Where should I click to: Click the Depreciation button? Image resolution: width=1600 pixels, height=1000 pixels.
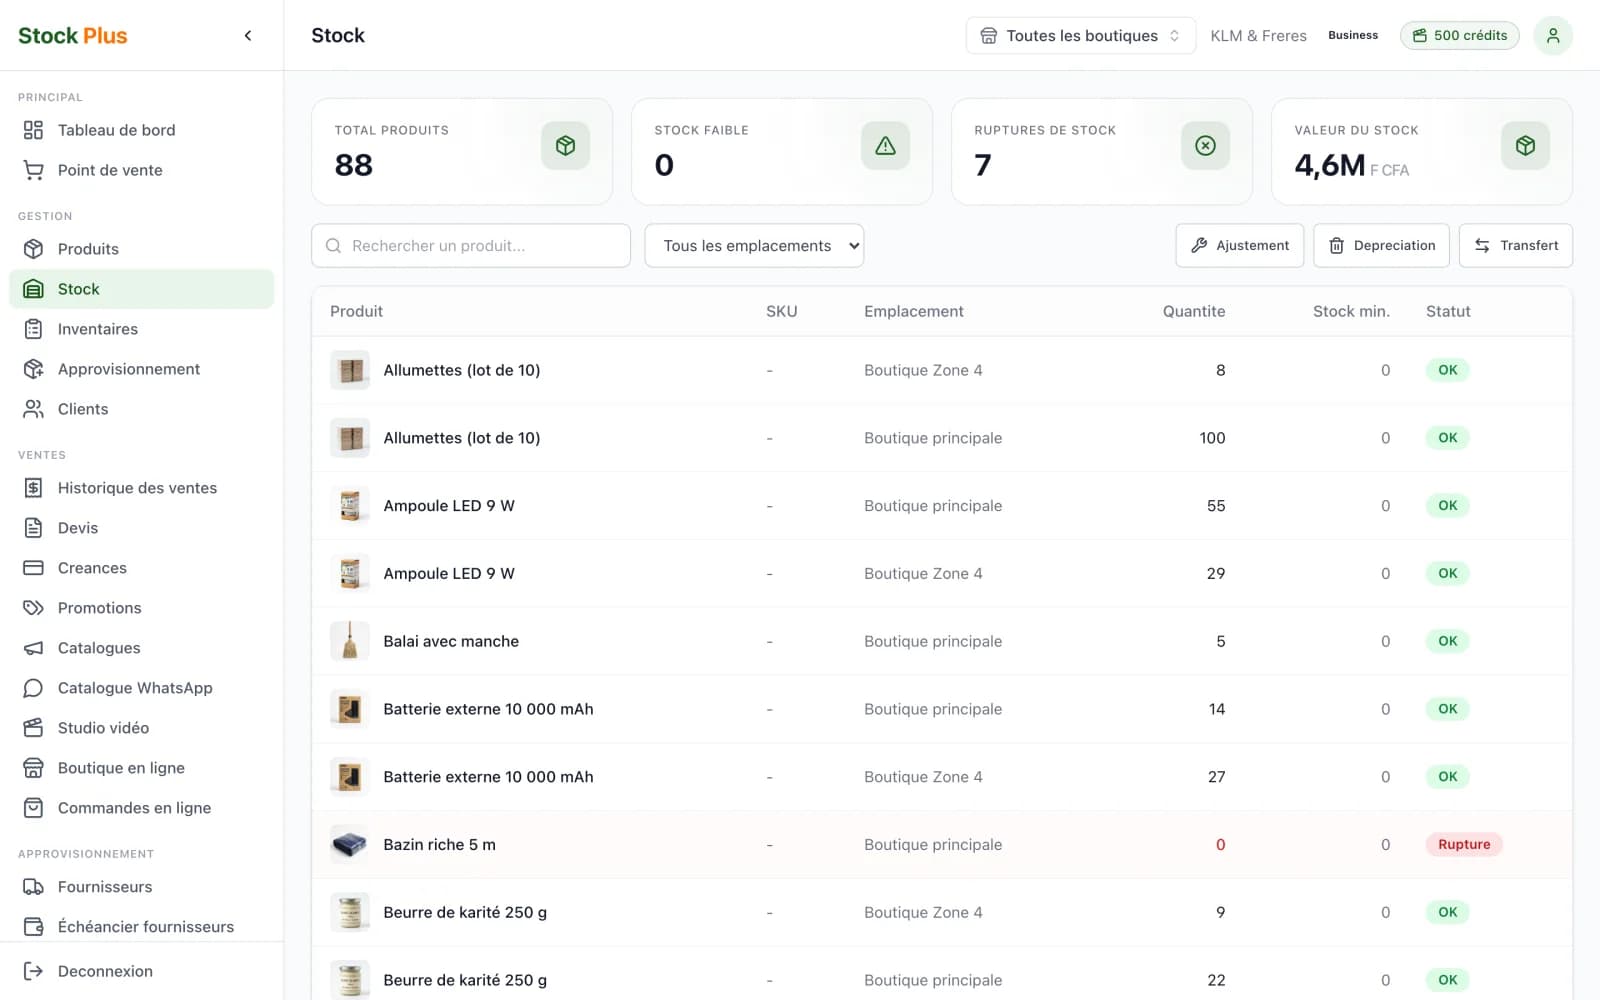click(x=1381, y=246)
